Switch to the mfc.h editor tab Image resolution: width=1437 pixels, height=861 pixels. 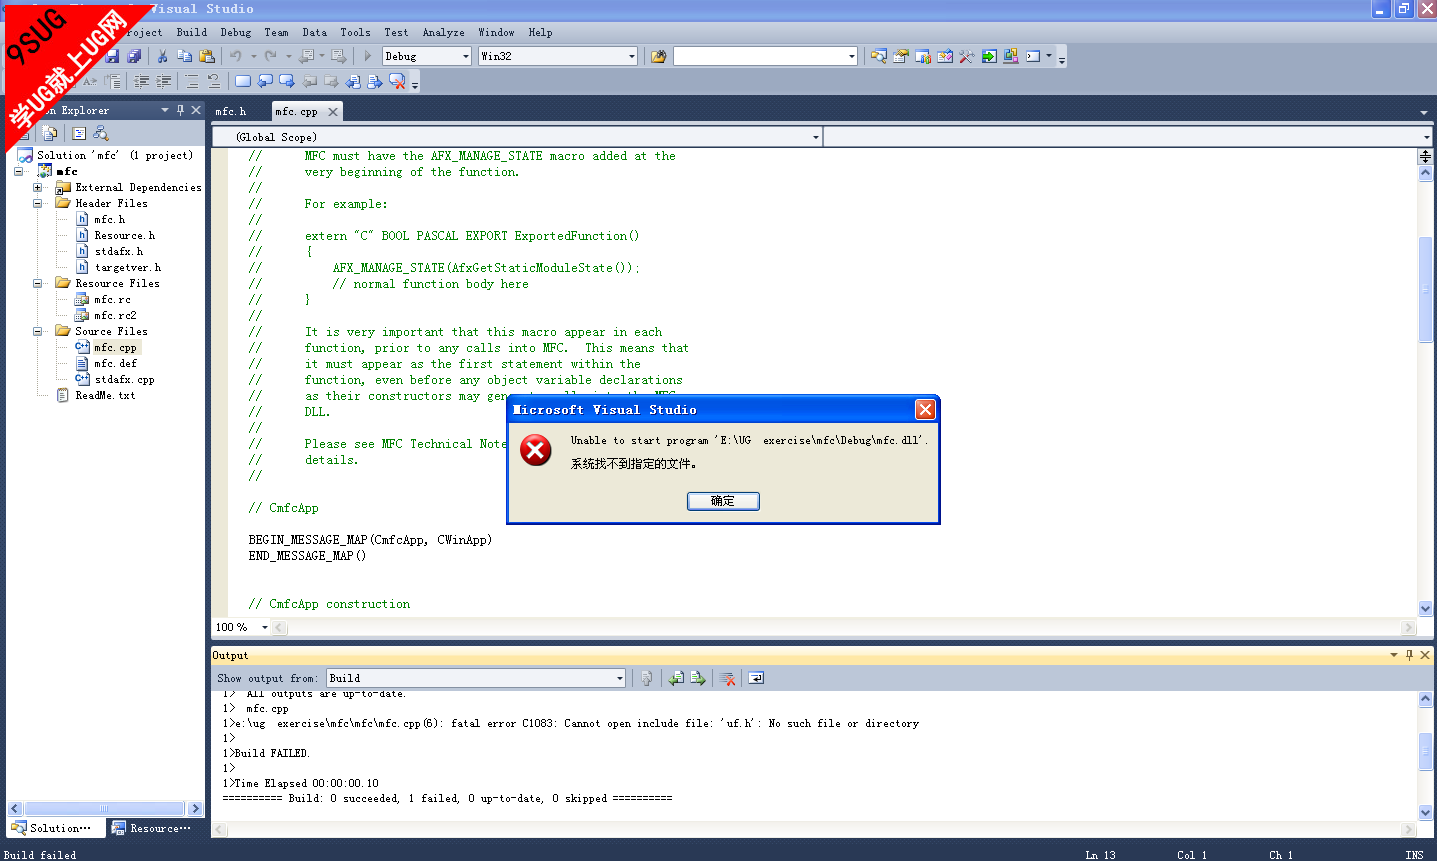231,111
